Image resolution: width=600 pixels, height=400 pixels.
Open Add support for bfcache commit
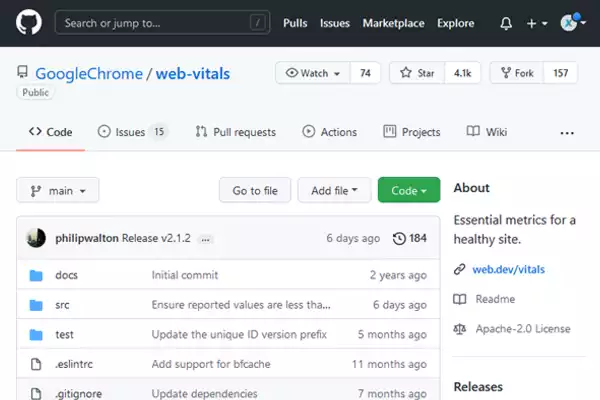click(x=211, y=364)
